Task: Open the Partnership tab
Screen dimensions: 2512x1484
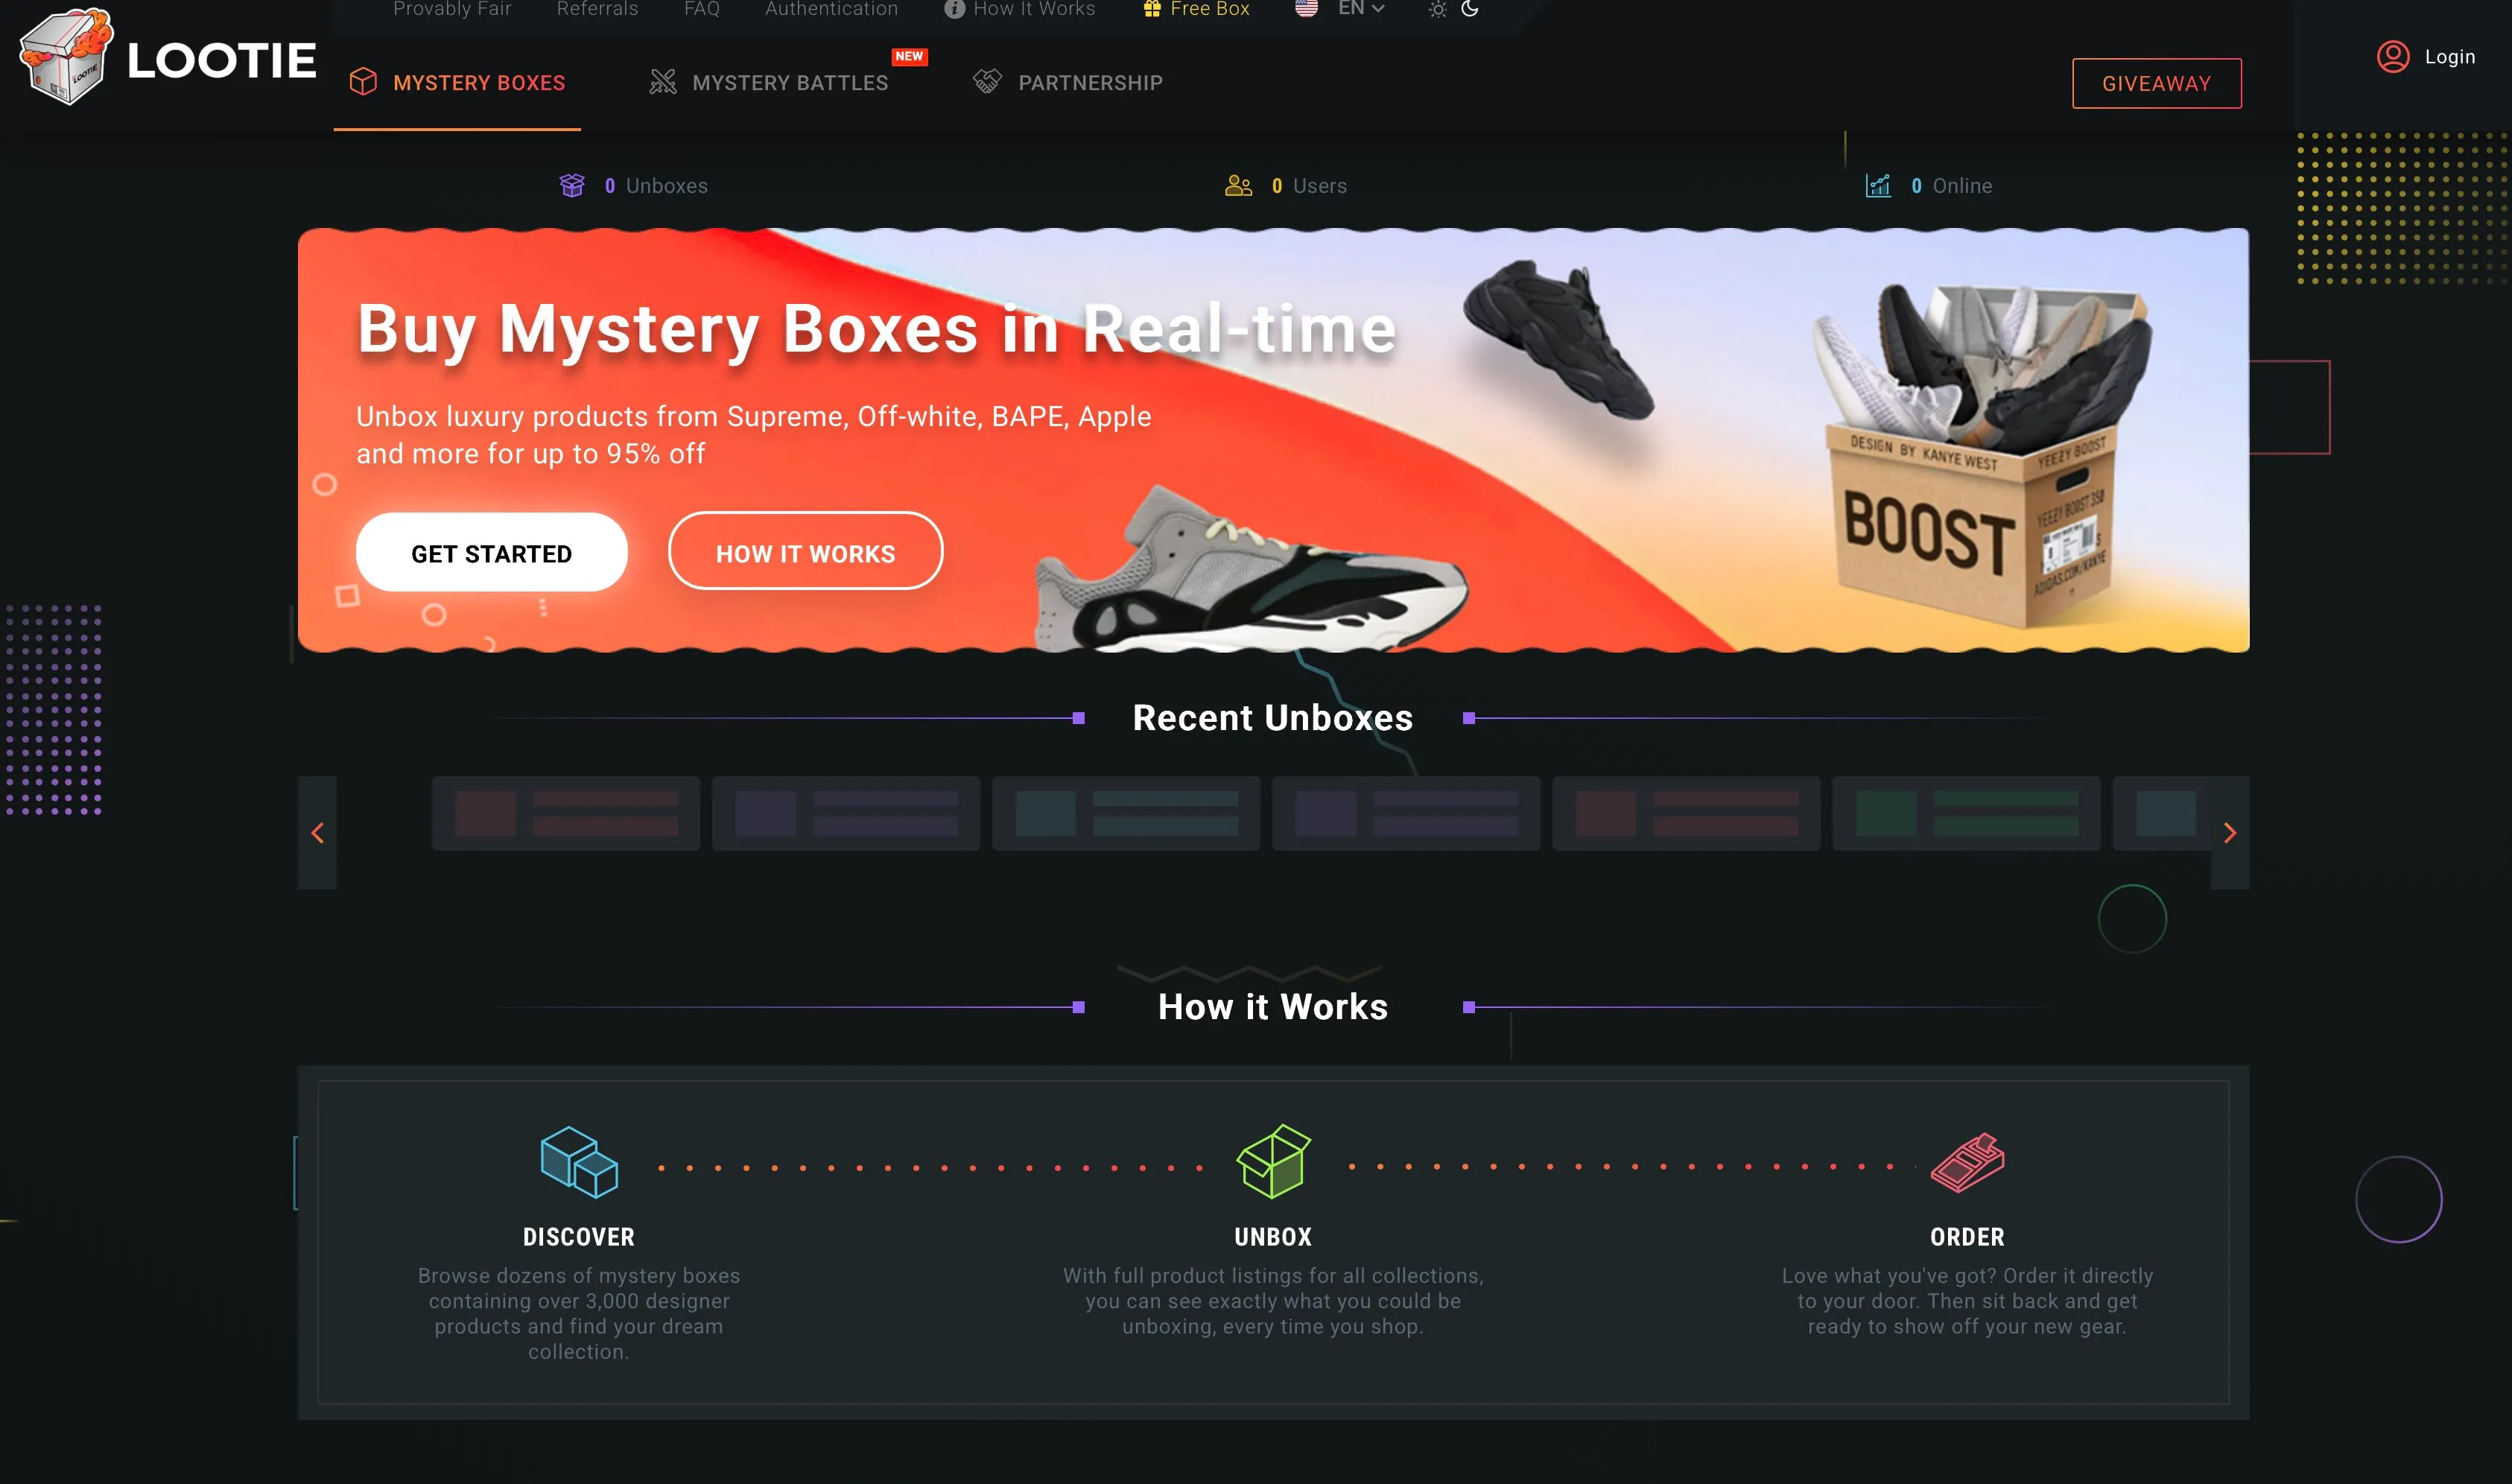Action: (x=1067, y=83)
